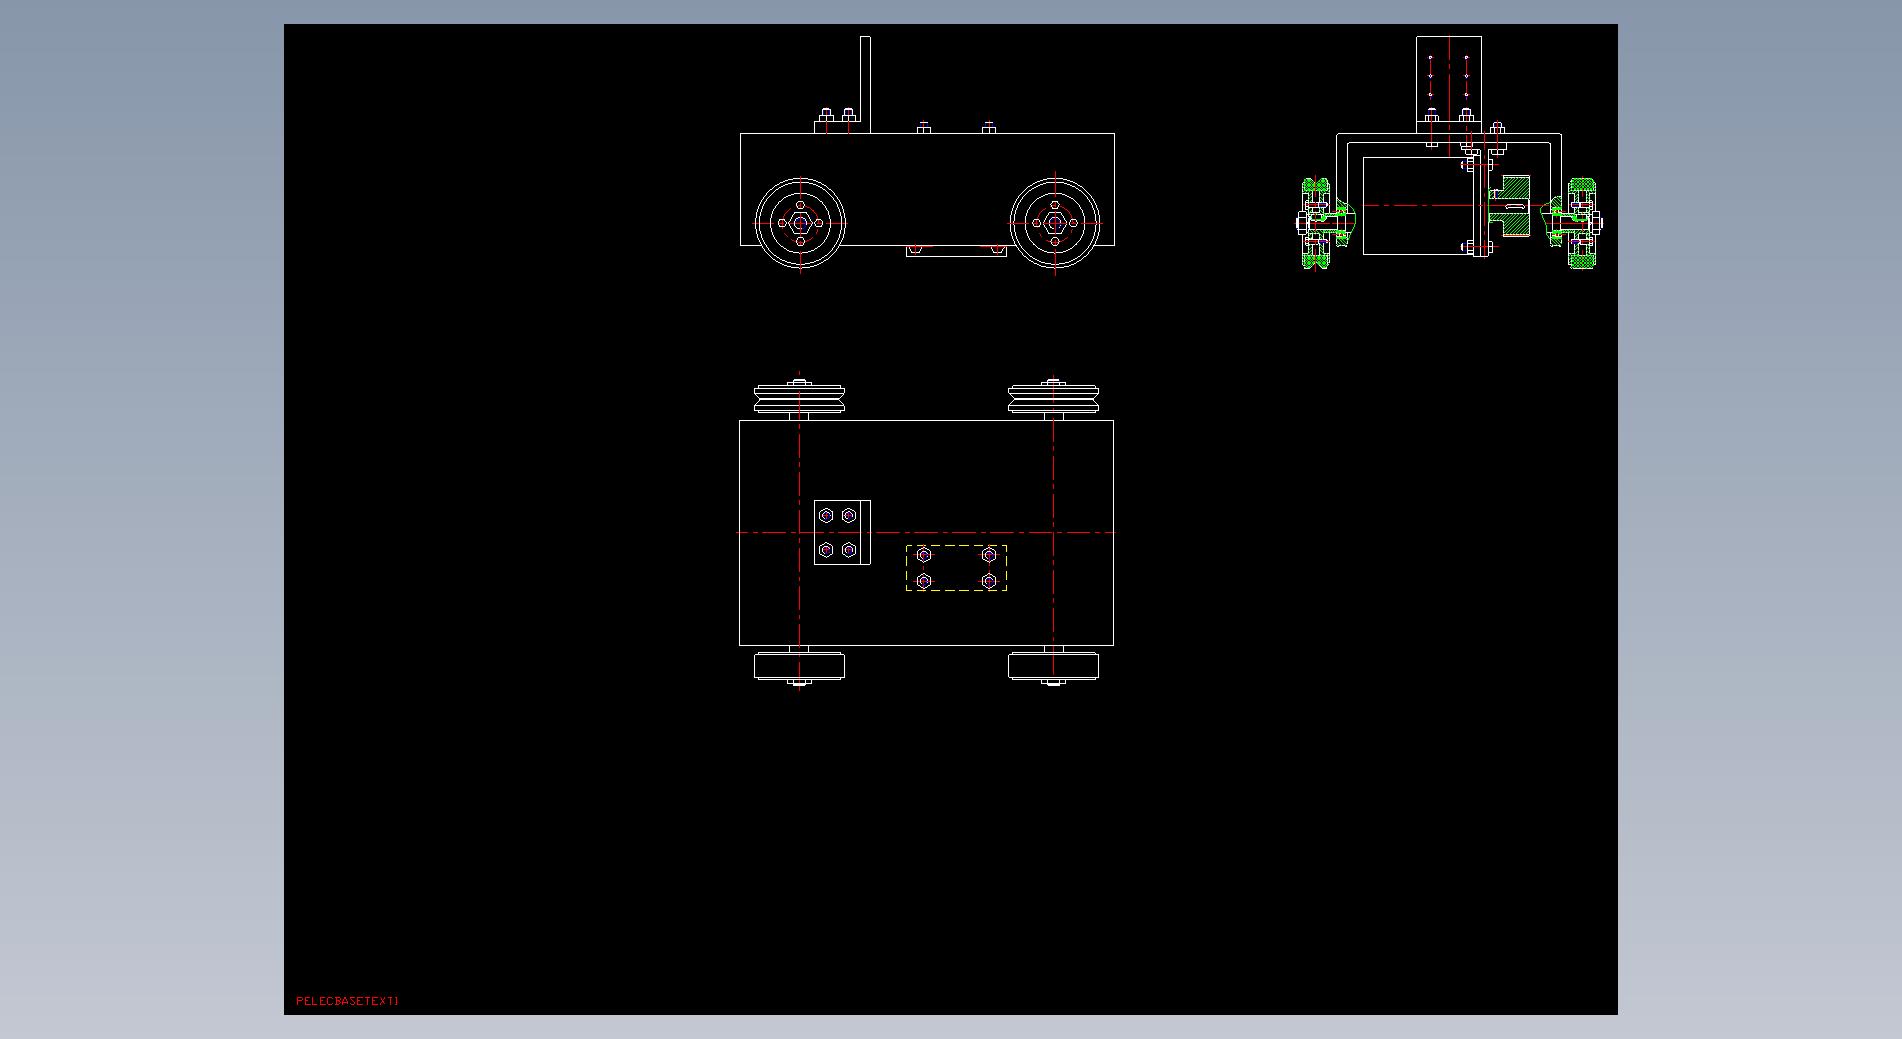
Task: Select the upright post in side elevation
Action: (x=865, y=85)
